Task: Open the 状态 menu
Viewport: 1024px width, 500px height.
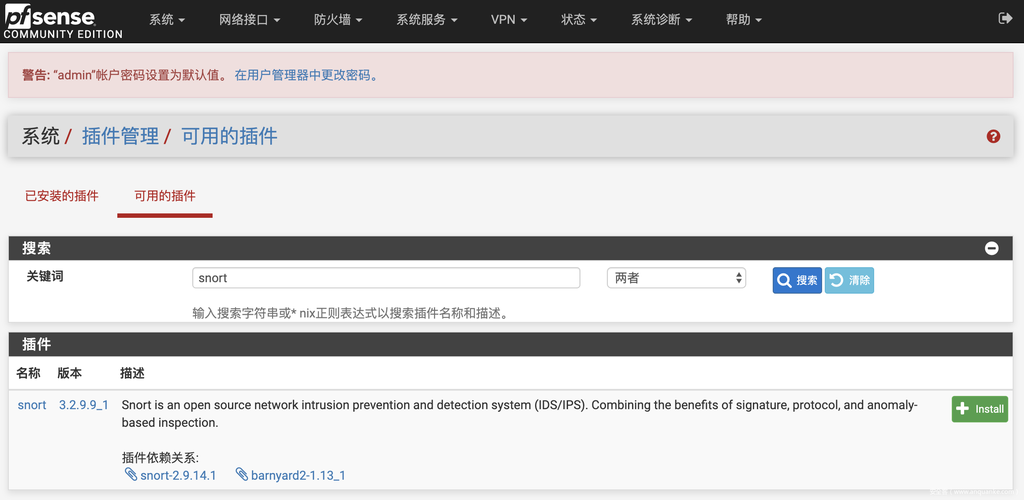Action: coord(579,20)
